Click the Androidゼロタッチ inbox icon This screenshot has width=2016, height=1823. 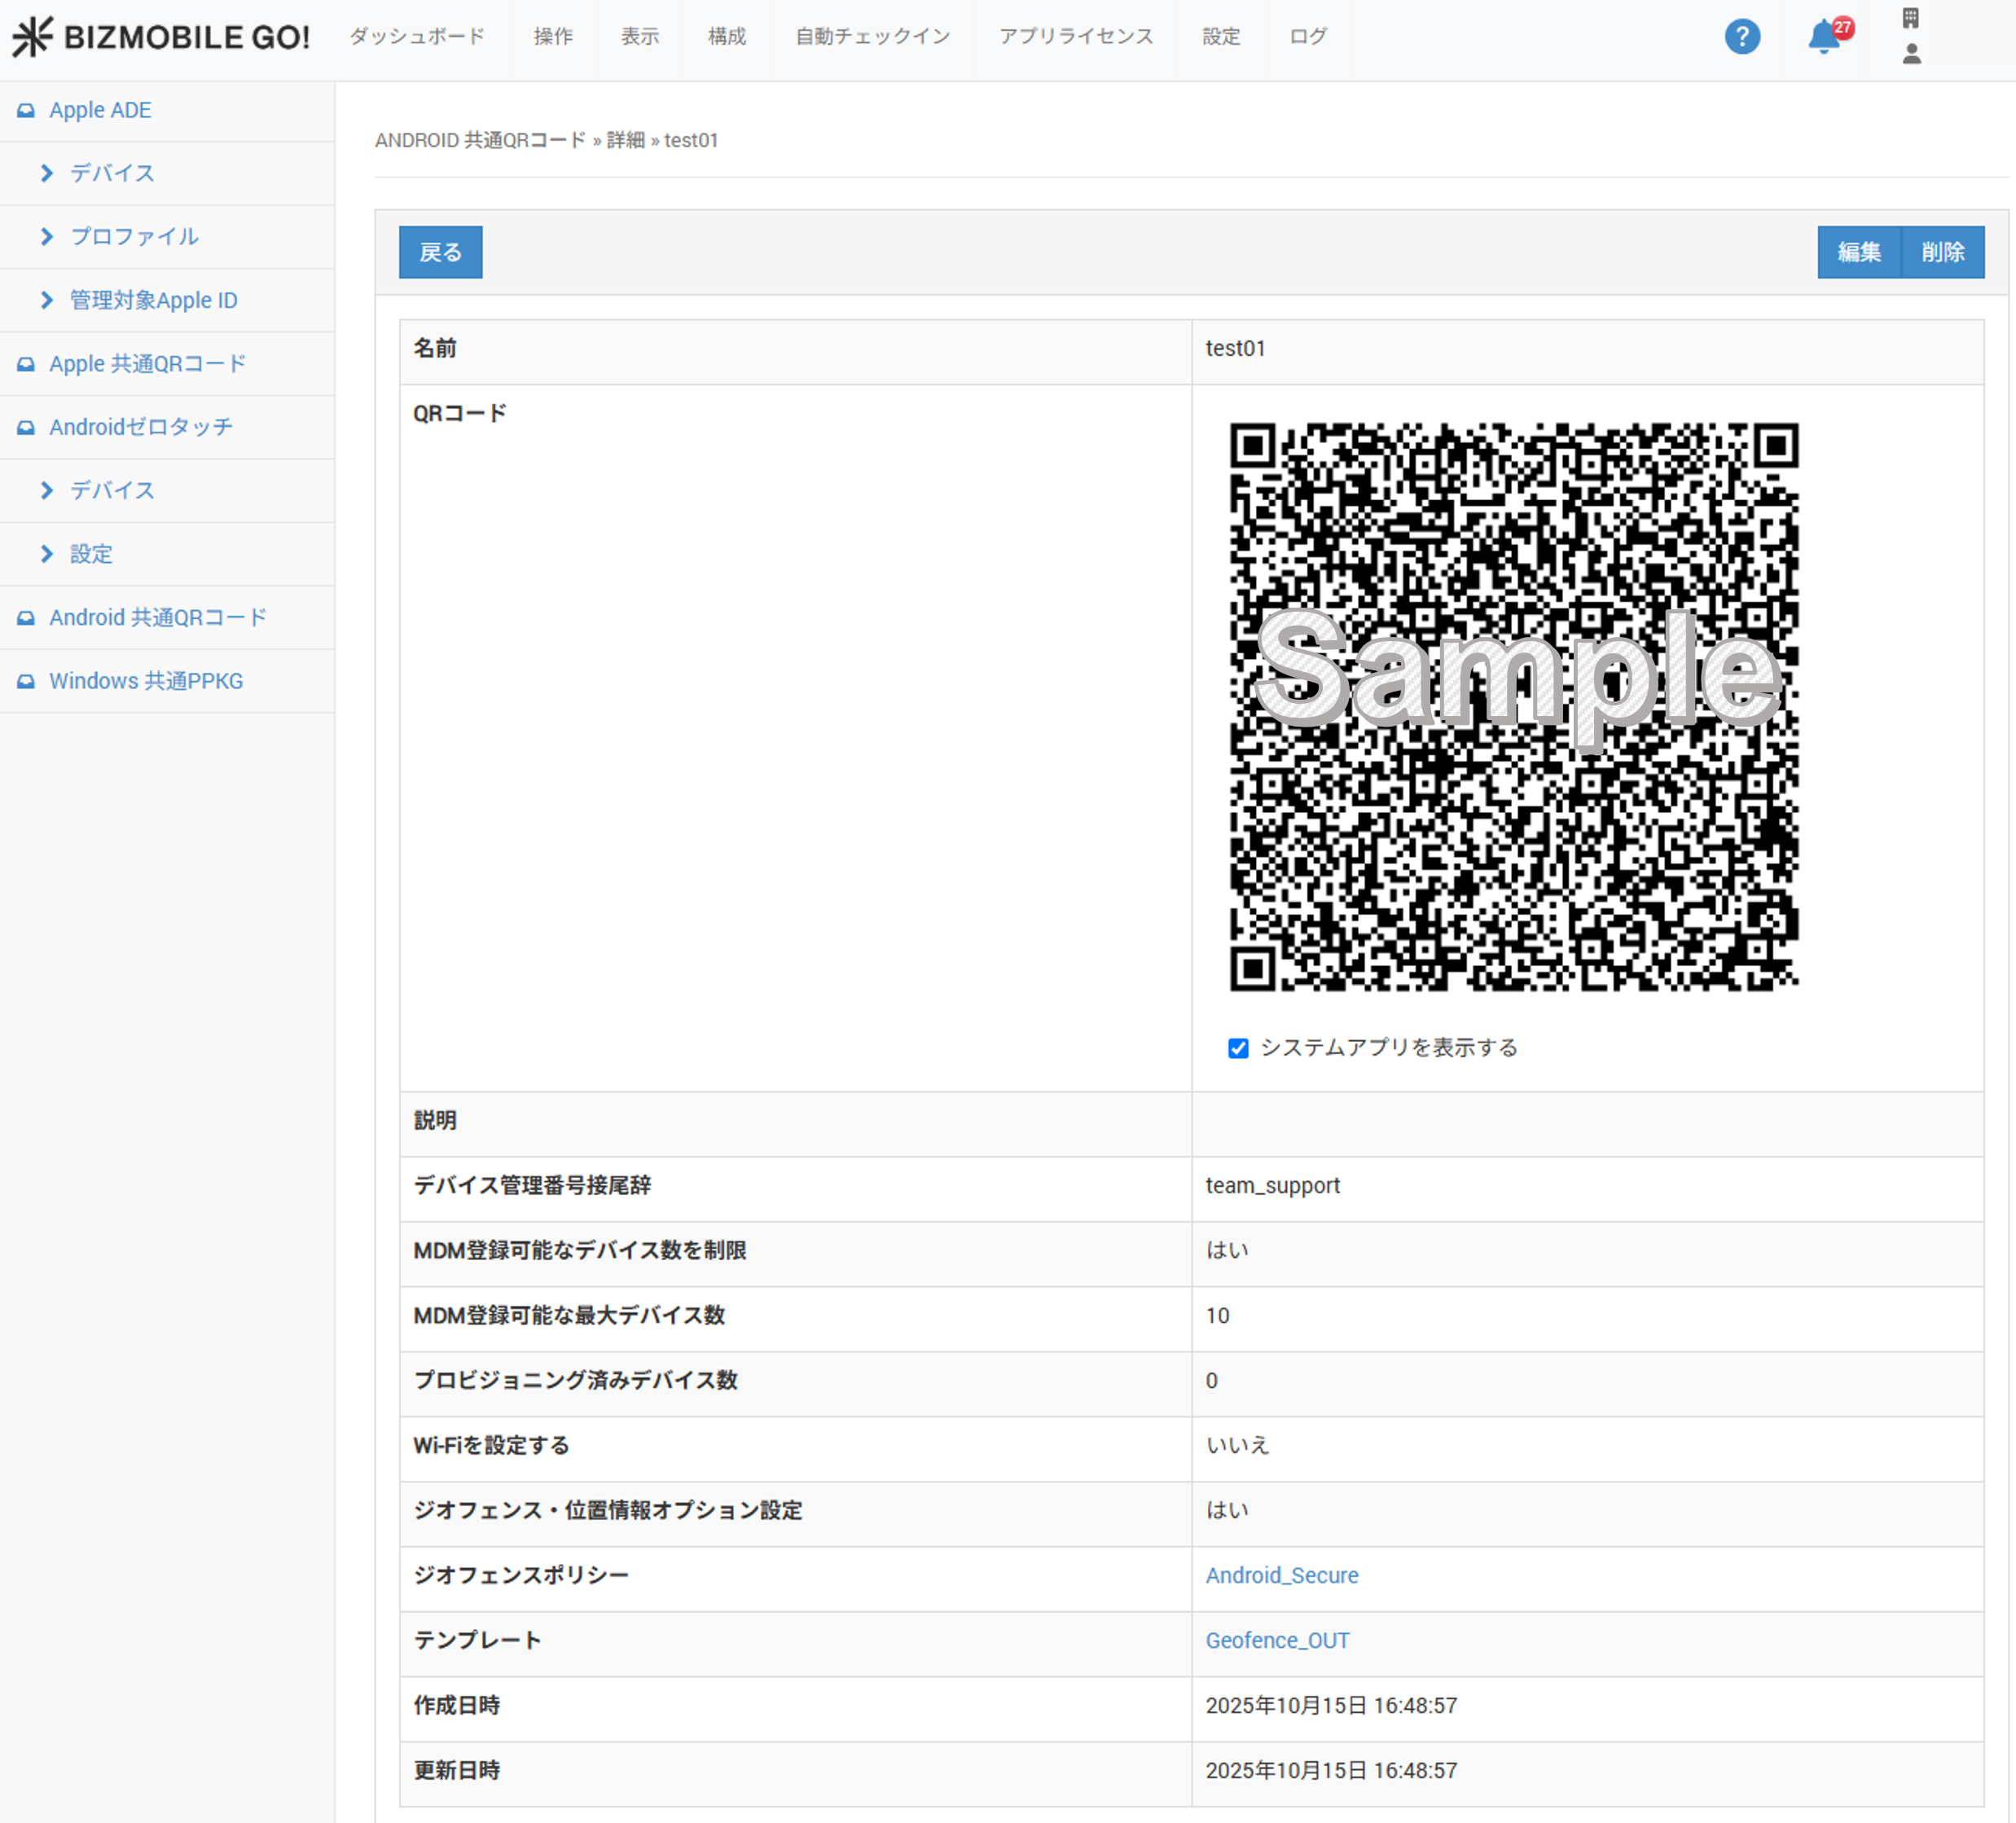click(26, 427)
